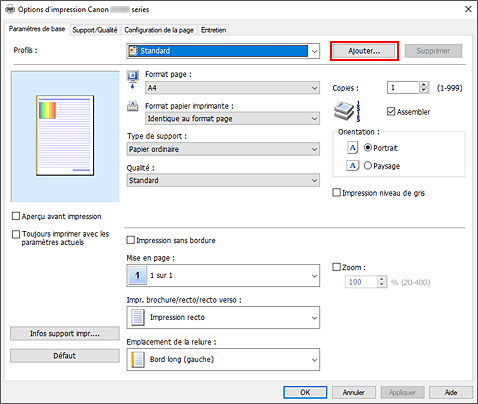Confirm with the OK button
Screen dimensions: 478x404
click(305, 392)
